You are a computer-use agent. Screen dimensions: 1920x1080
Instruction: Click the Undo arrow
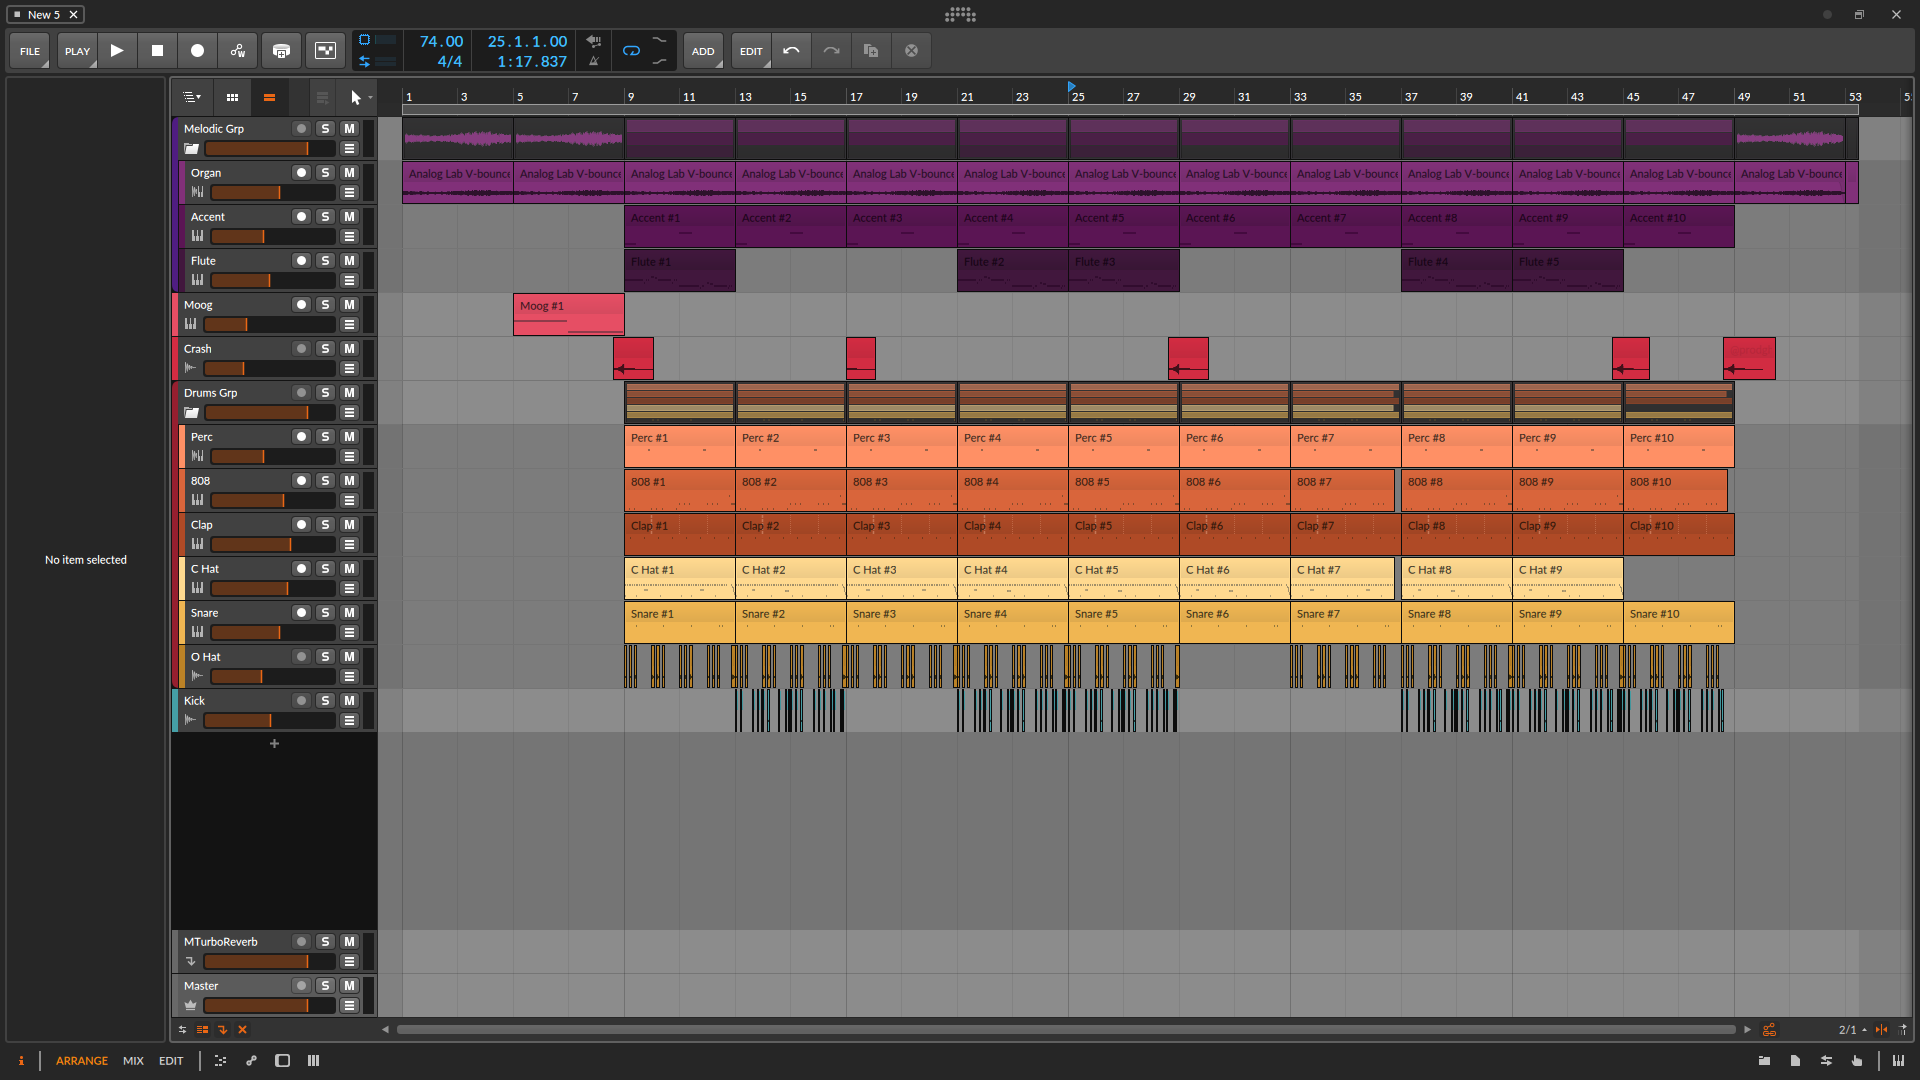791,51
